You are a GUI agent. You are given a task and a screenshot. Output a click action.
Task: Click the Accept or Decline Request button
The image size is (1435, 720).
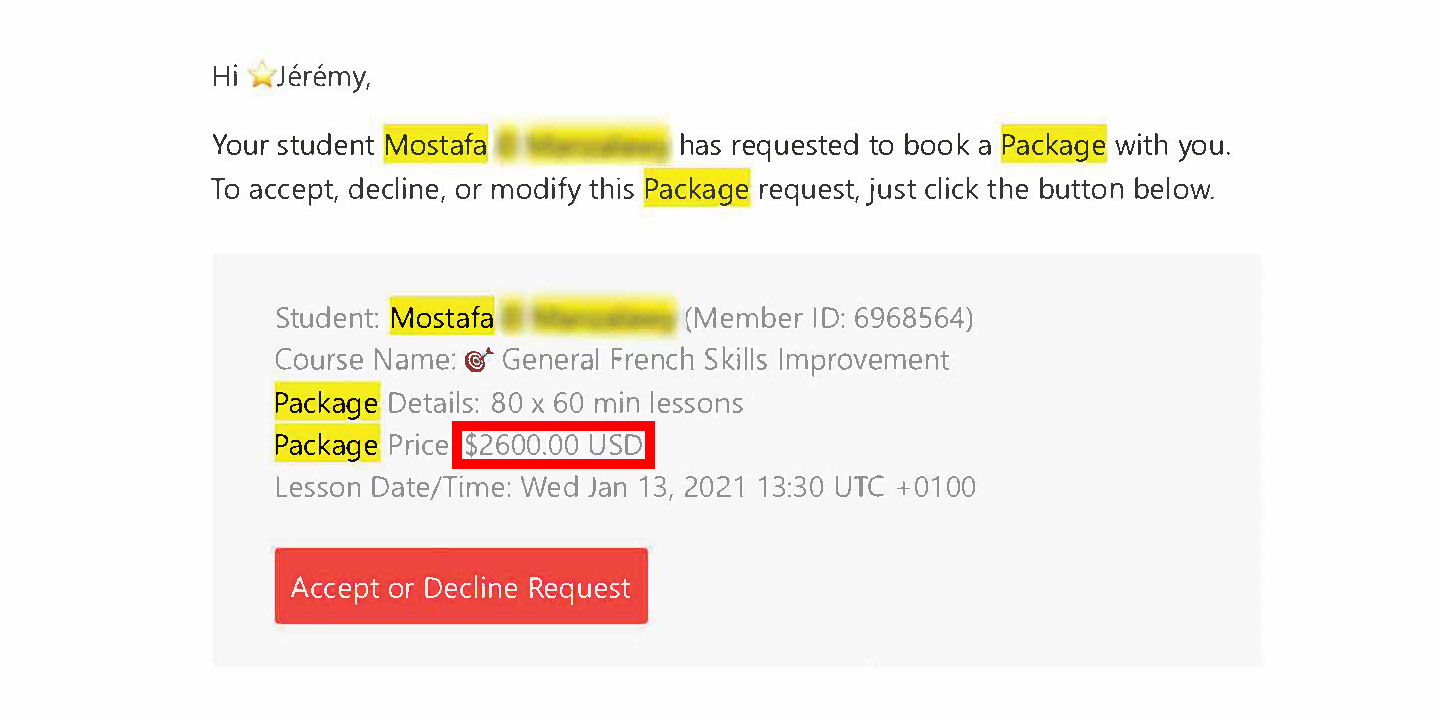[461, 586]
